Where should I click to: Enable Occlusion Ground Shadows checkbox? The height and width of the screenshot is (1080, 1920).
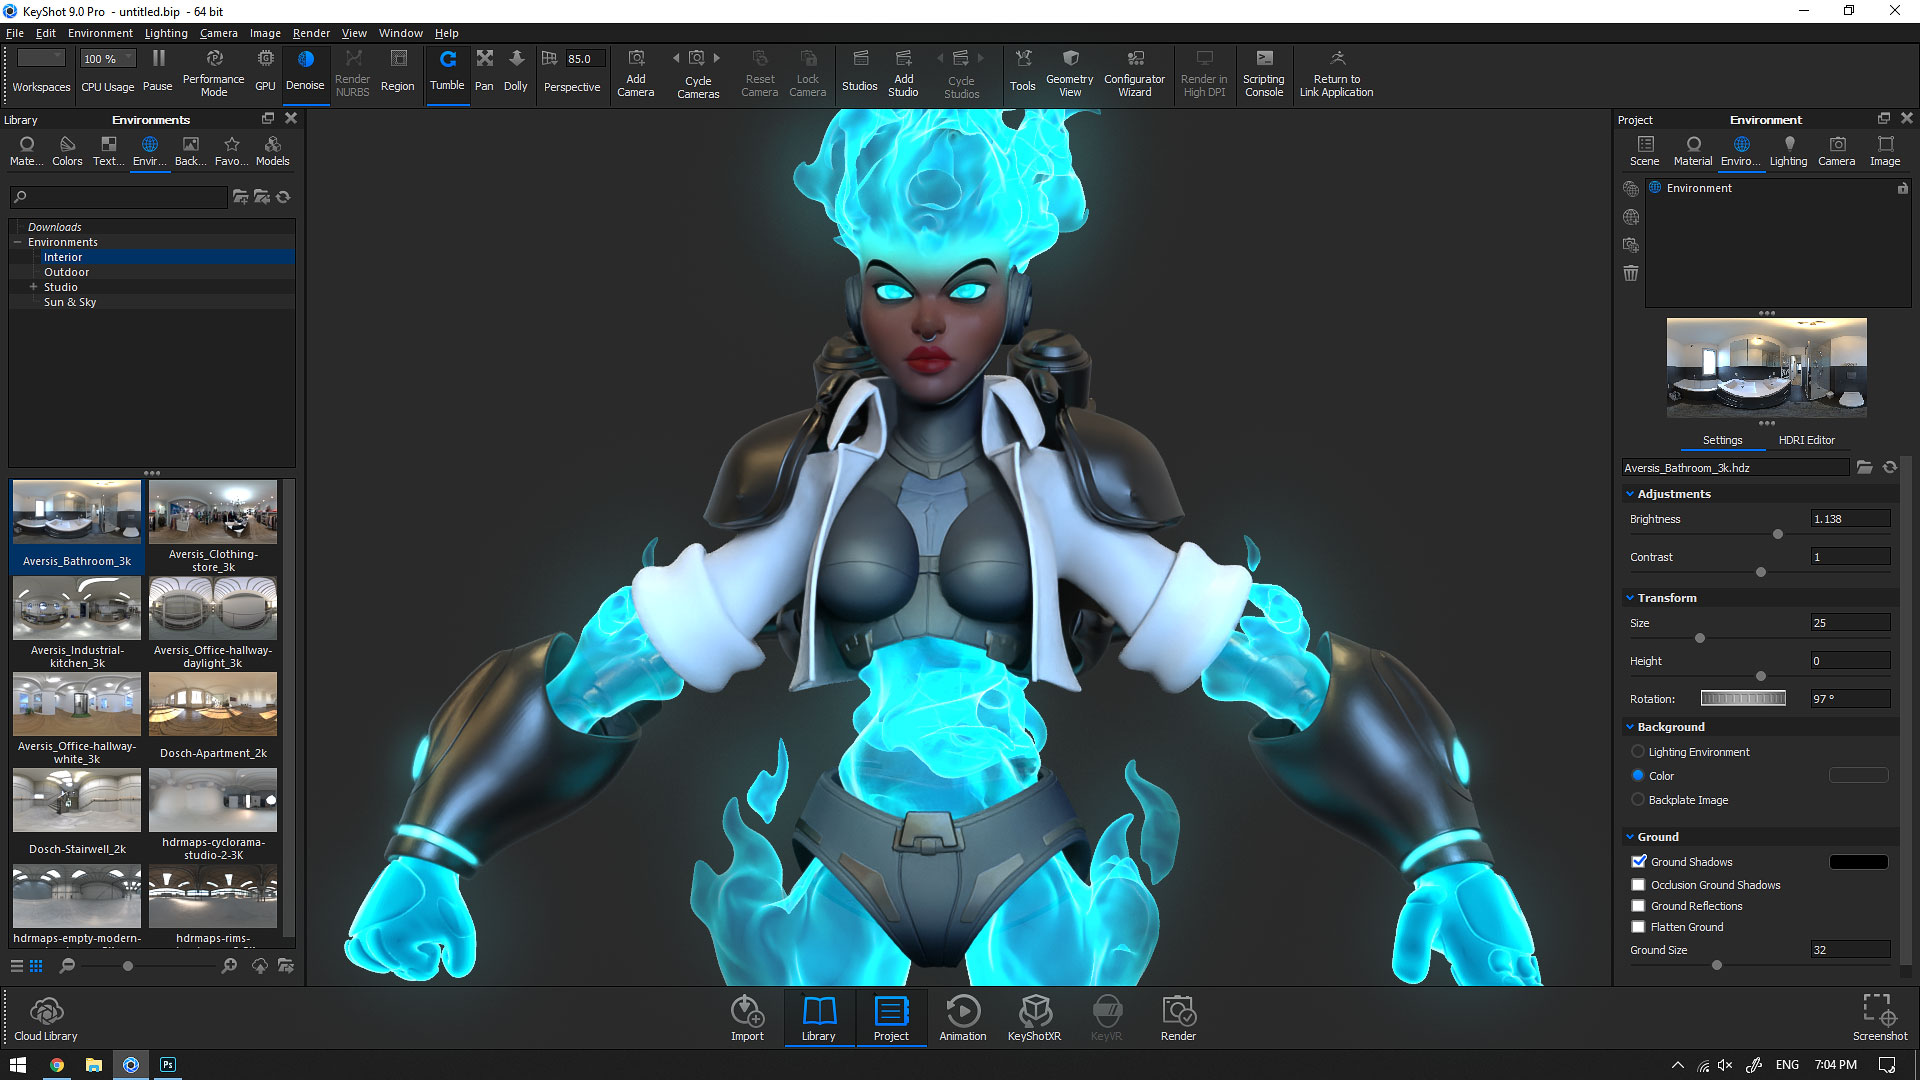point(1638,885)
